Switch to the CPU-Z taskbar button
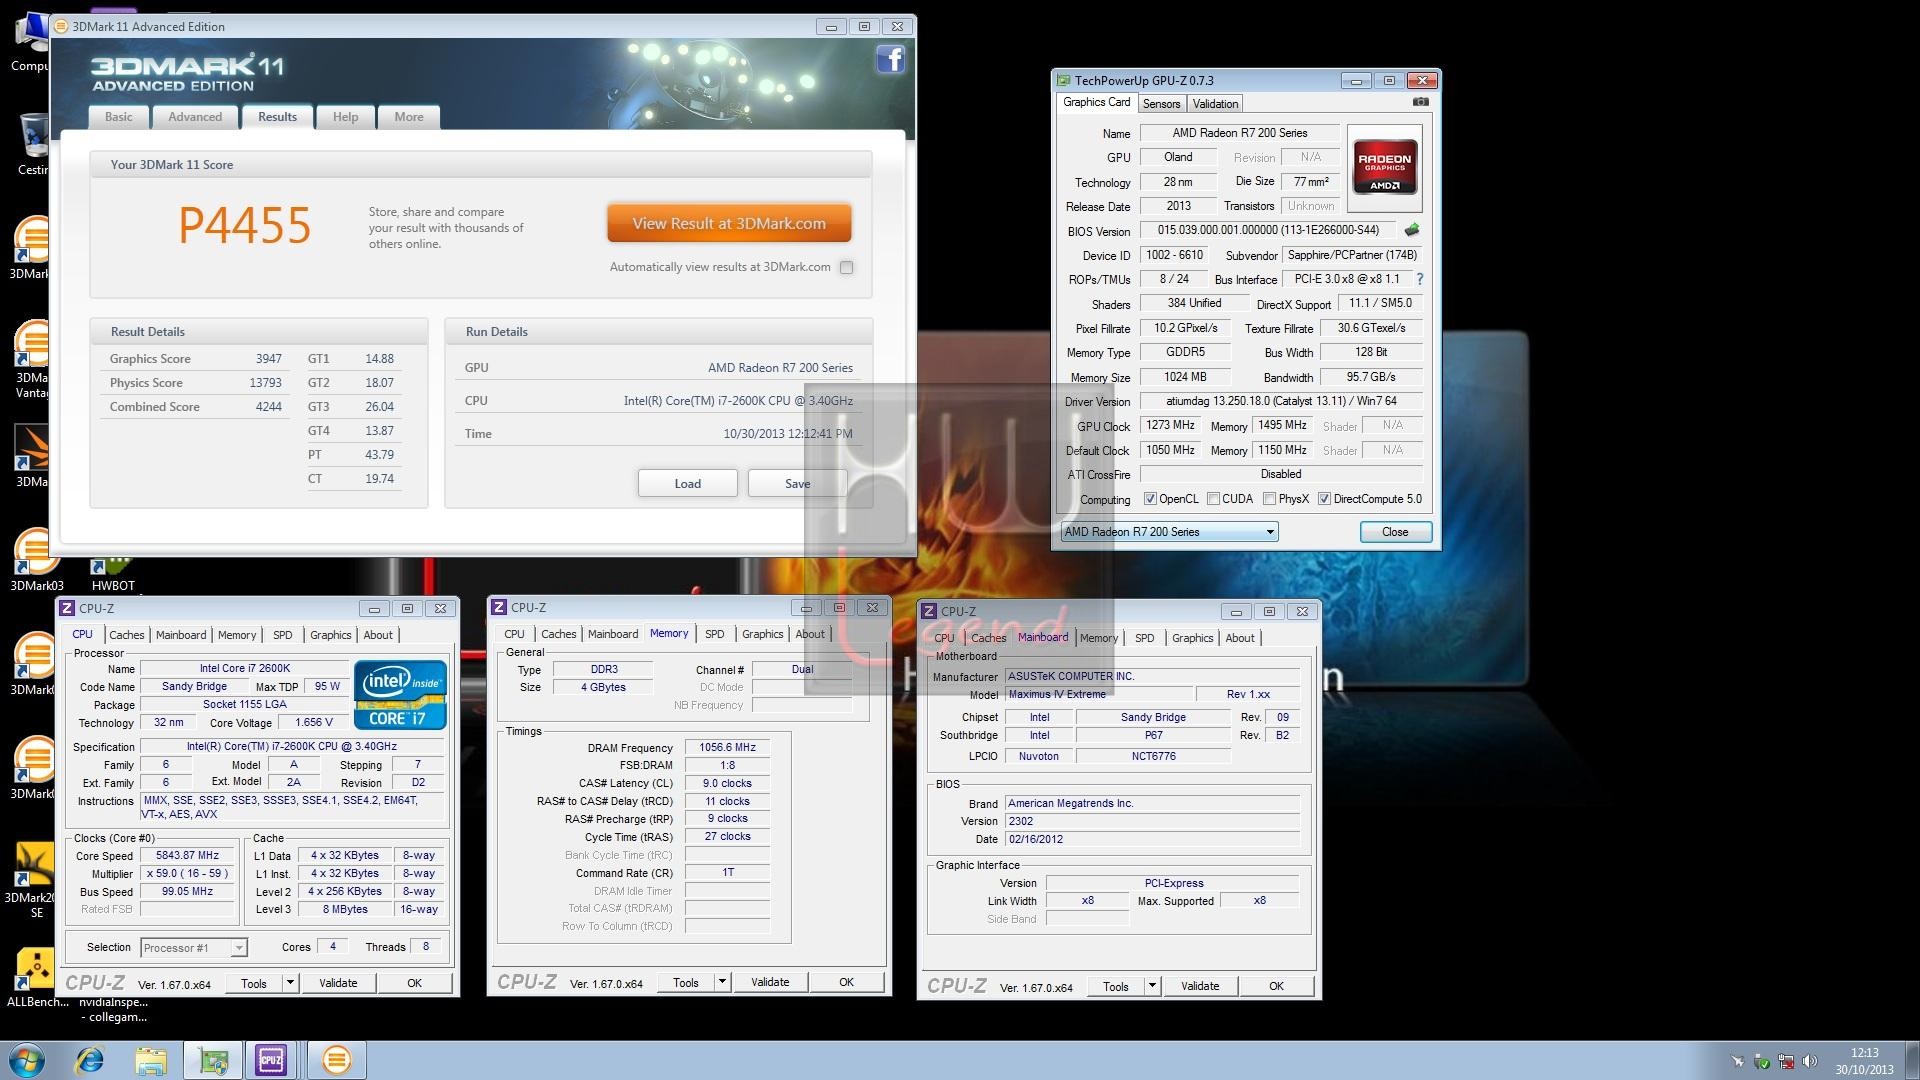The height and width of the screenshot is (1080, 1920). [x=271, y=1060]
